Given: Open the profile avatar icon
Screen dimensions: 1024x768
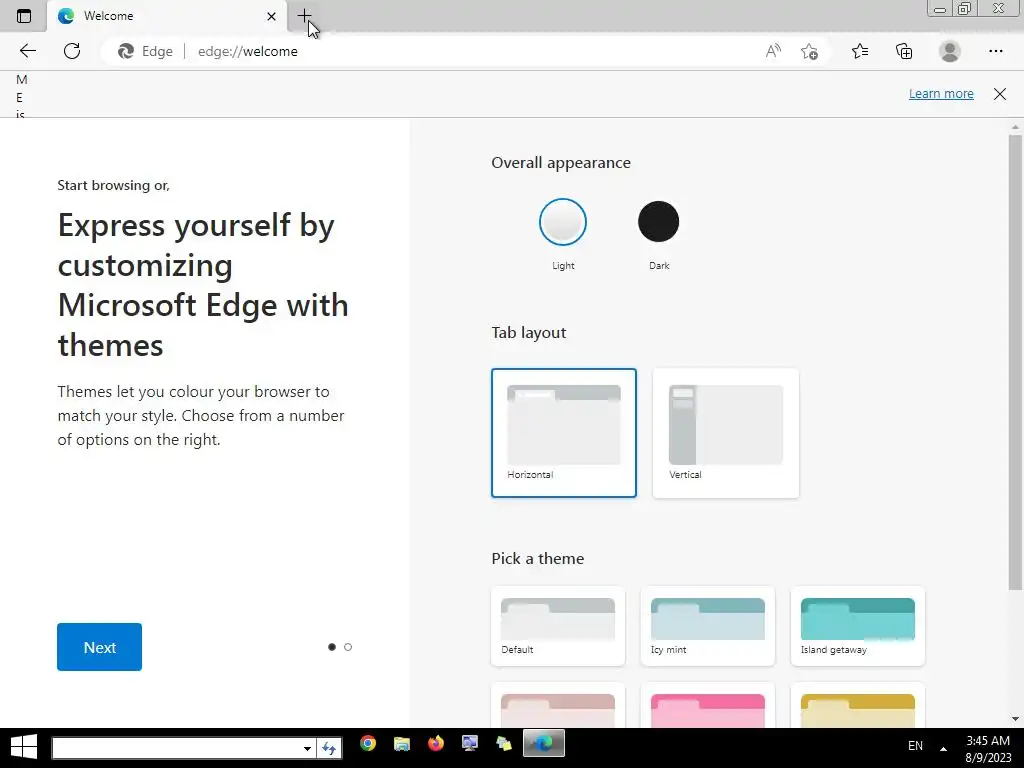Looking at the screenshot, I should pyautogui.click(x=950, y=51).
